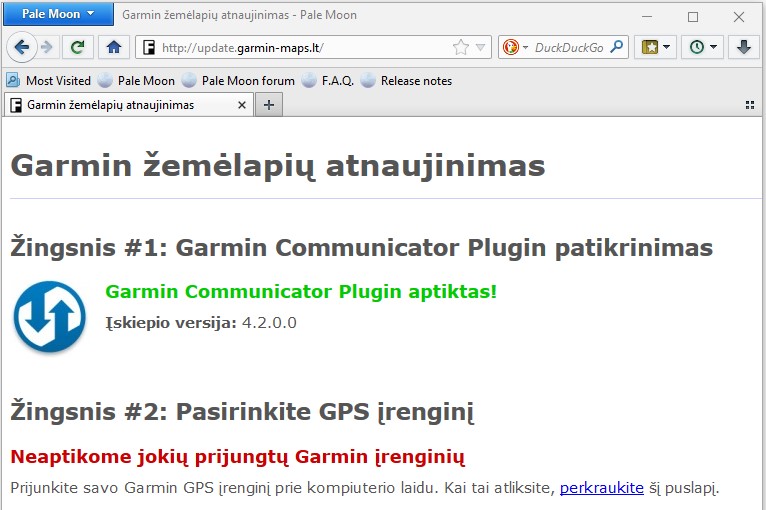Expand the address bar history dropdown
Screen dimensions: 766x510
(x=481, y=47)
